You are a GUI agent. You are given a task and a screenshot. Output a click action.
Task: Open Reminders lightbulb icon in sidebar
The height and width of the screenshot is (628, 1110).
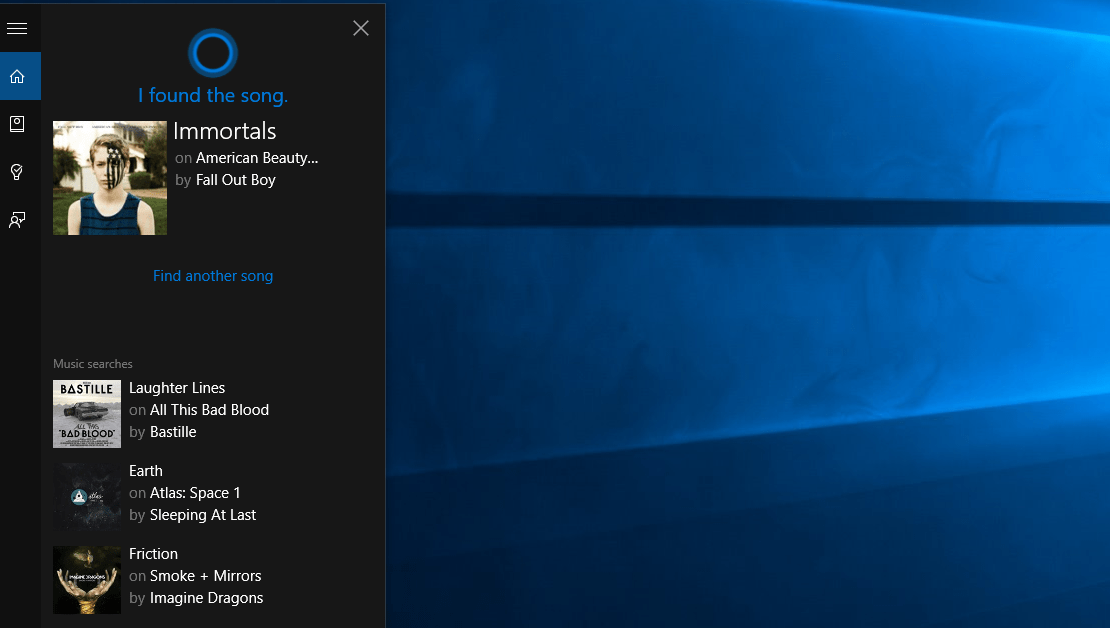click(x=17, y=172)
